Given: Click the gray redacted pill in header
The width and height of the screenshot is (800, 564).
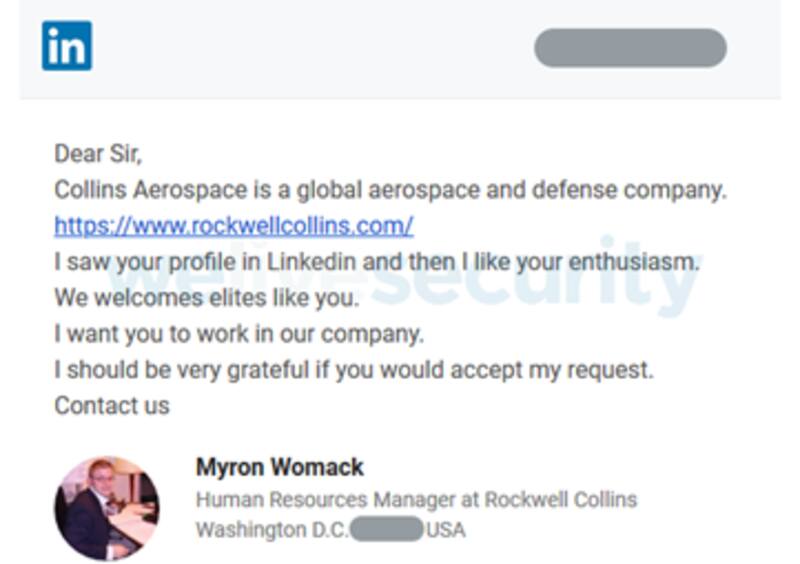Looking at the screenshot, I should pyautogui.click(x=630, y=48).
